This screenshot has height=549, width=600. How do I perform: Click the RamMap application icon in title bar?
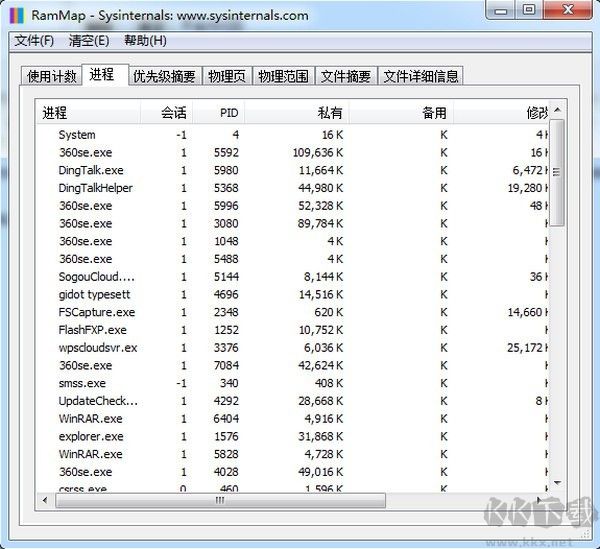(x=16, y=15)
